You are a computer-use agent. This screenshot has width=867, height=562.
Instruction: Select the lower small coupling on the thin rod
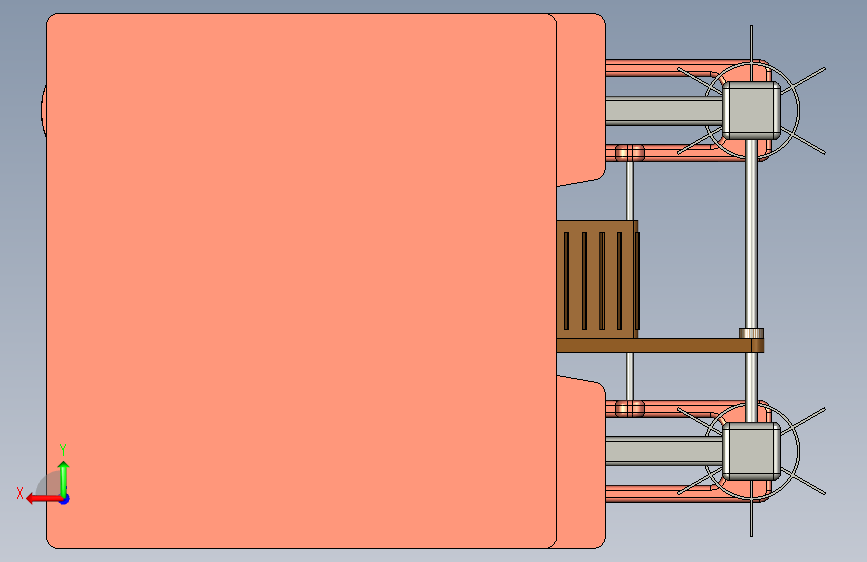click(x=630, y=409)
